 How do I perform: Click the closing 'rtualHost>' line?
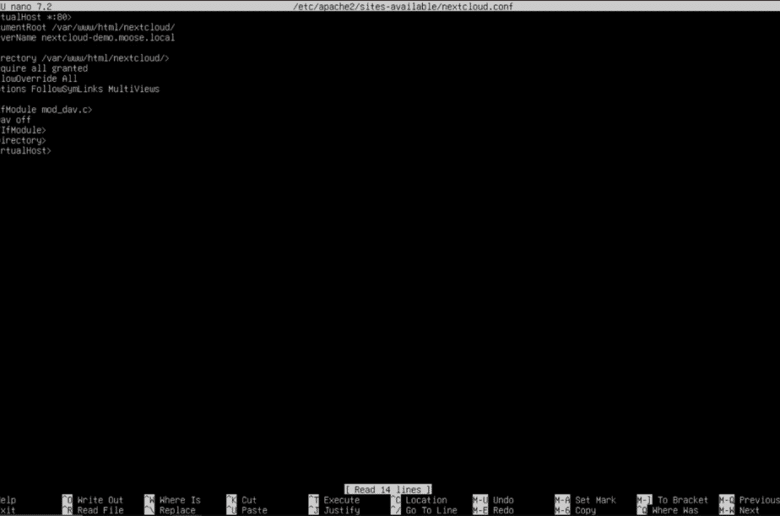point(25,151)
